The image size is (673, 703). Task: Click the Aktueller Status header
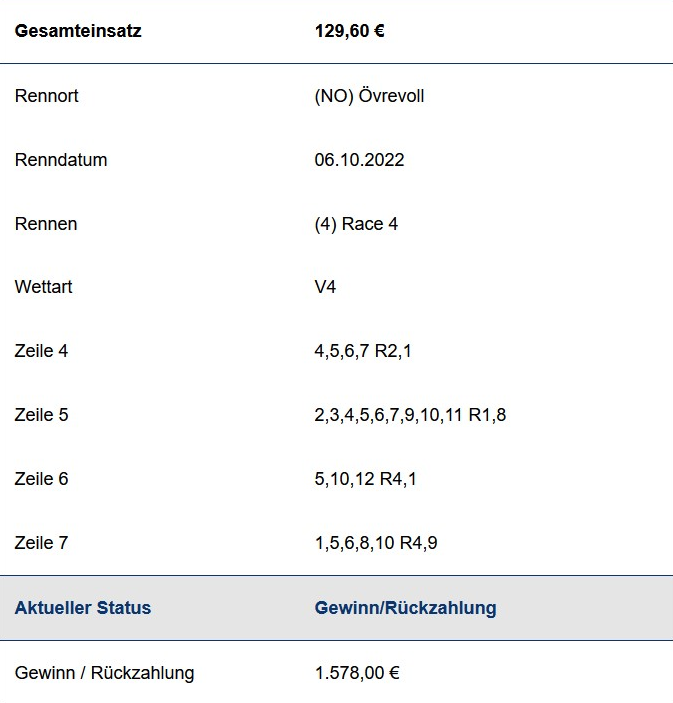pos(83,608)
